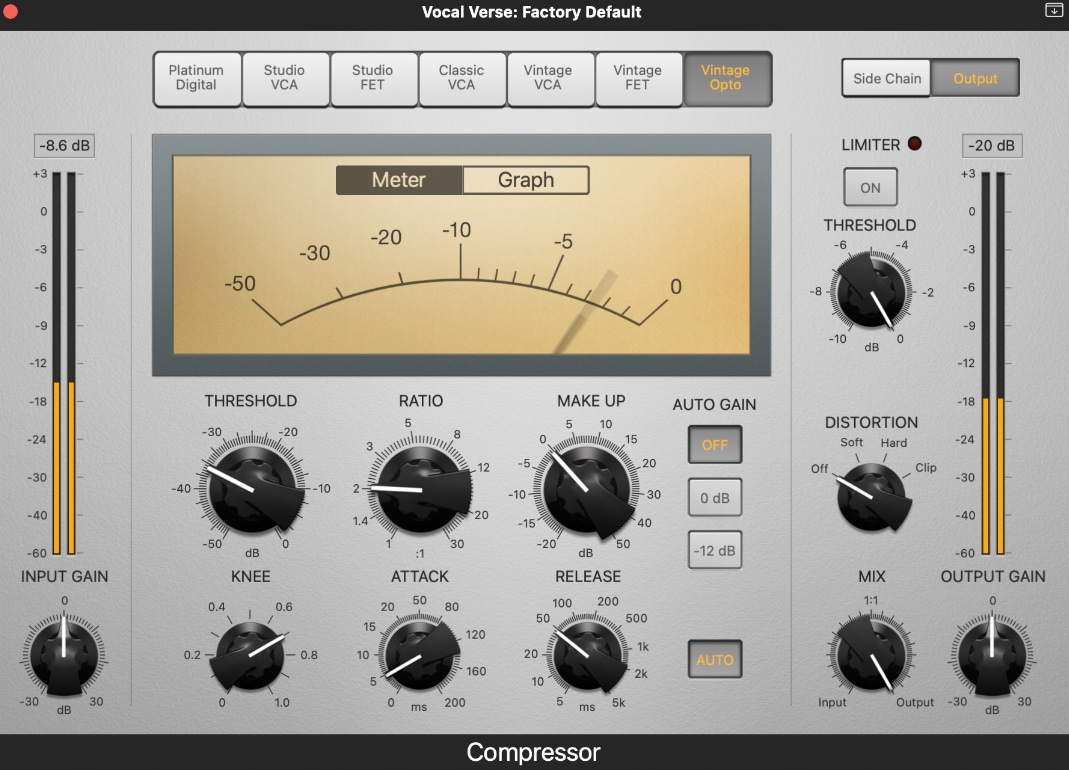This screenshot has height=770, width=1069.
Task: Set Auto Gain to 0 dB
Action: click(714, 497)
